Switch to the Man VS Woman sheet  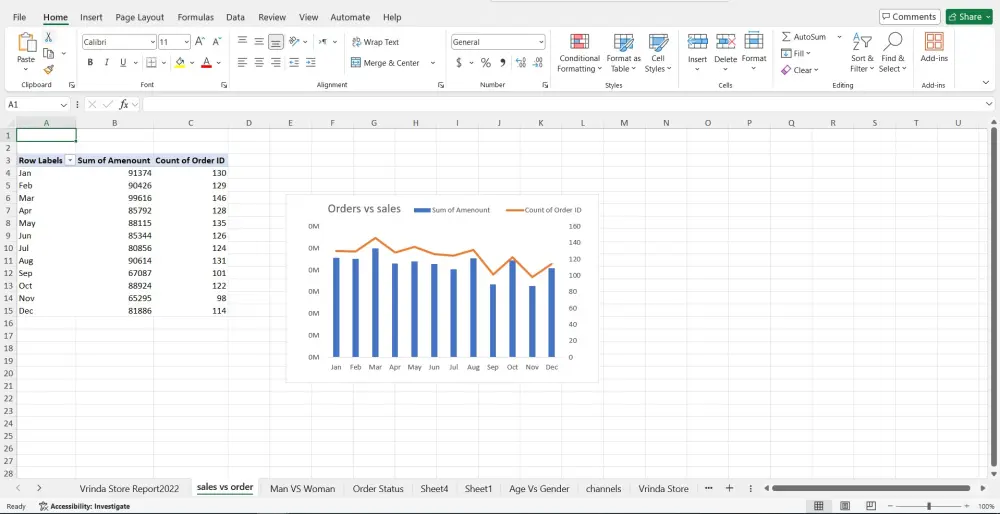click(x=302, y=488)
